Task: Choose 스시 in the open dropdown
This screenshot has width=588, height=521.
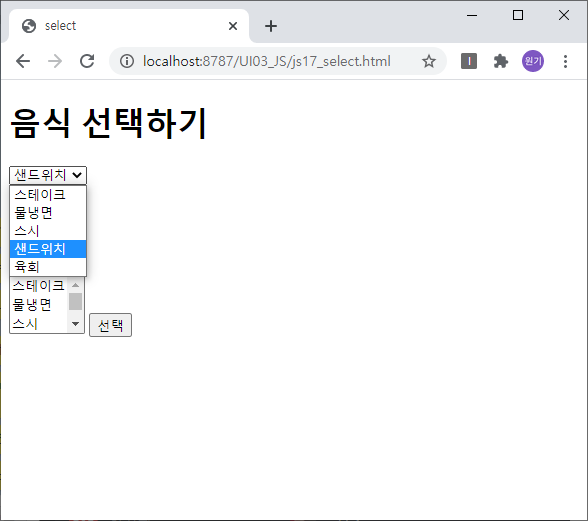Action: pos(48,231)
